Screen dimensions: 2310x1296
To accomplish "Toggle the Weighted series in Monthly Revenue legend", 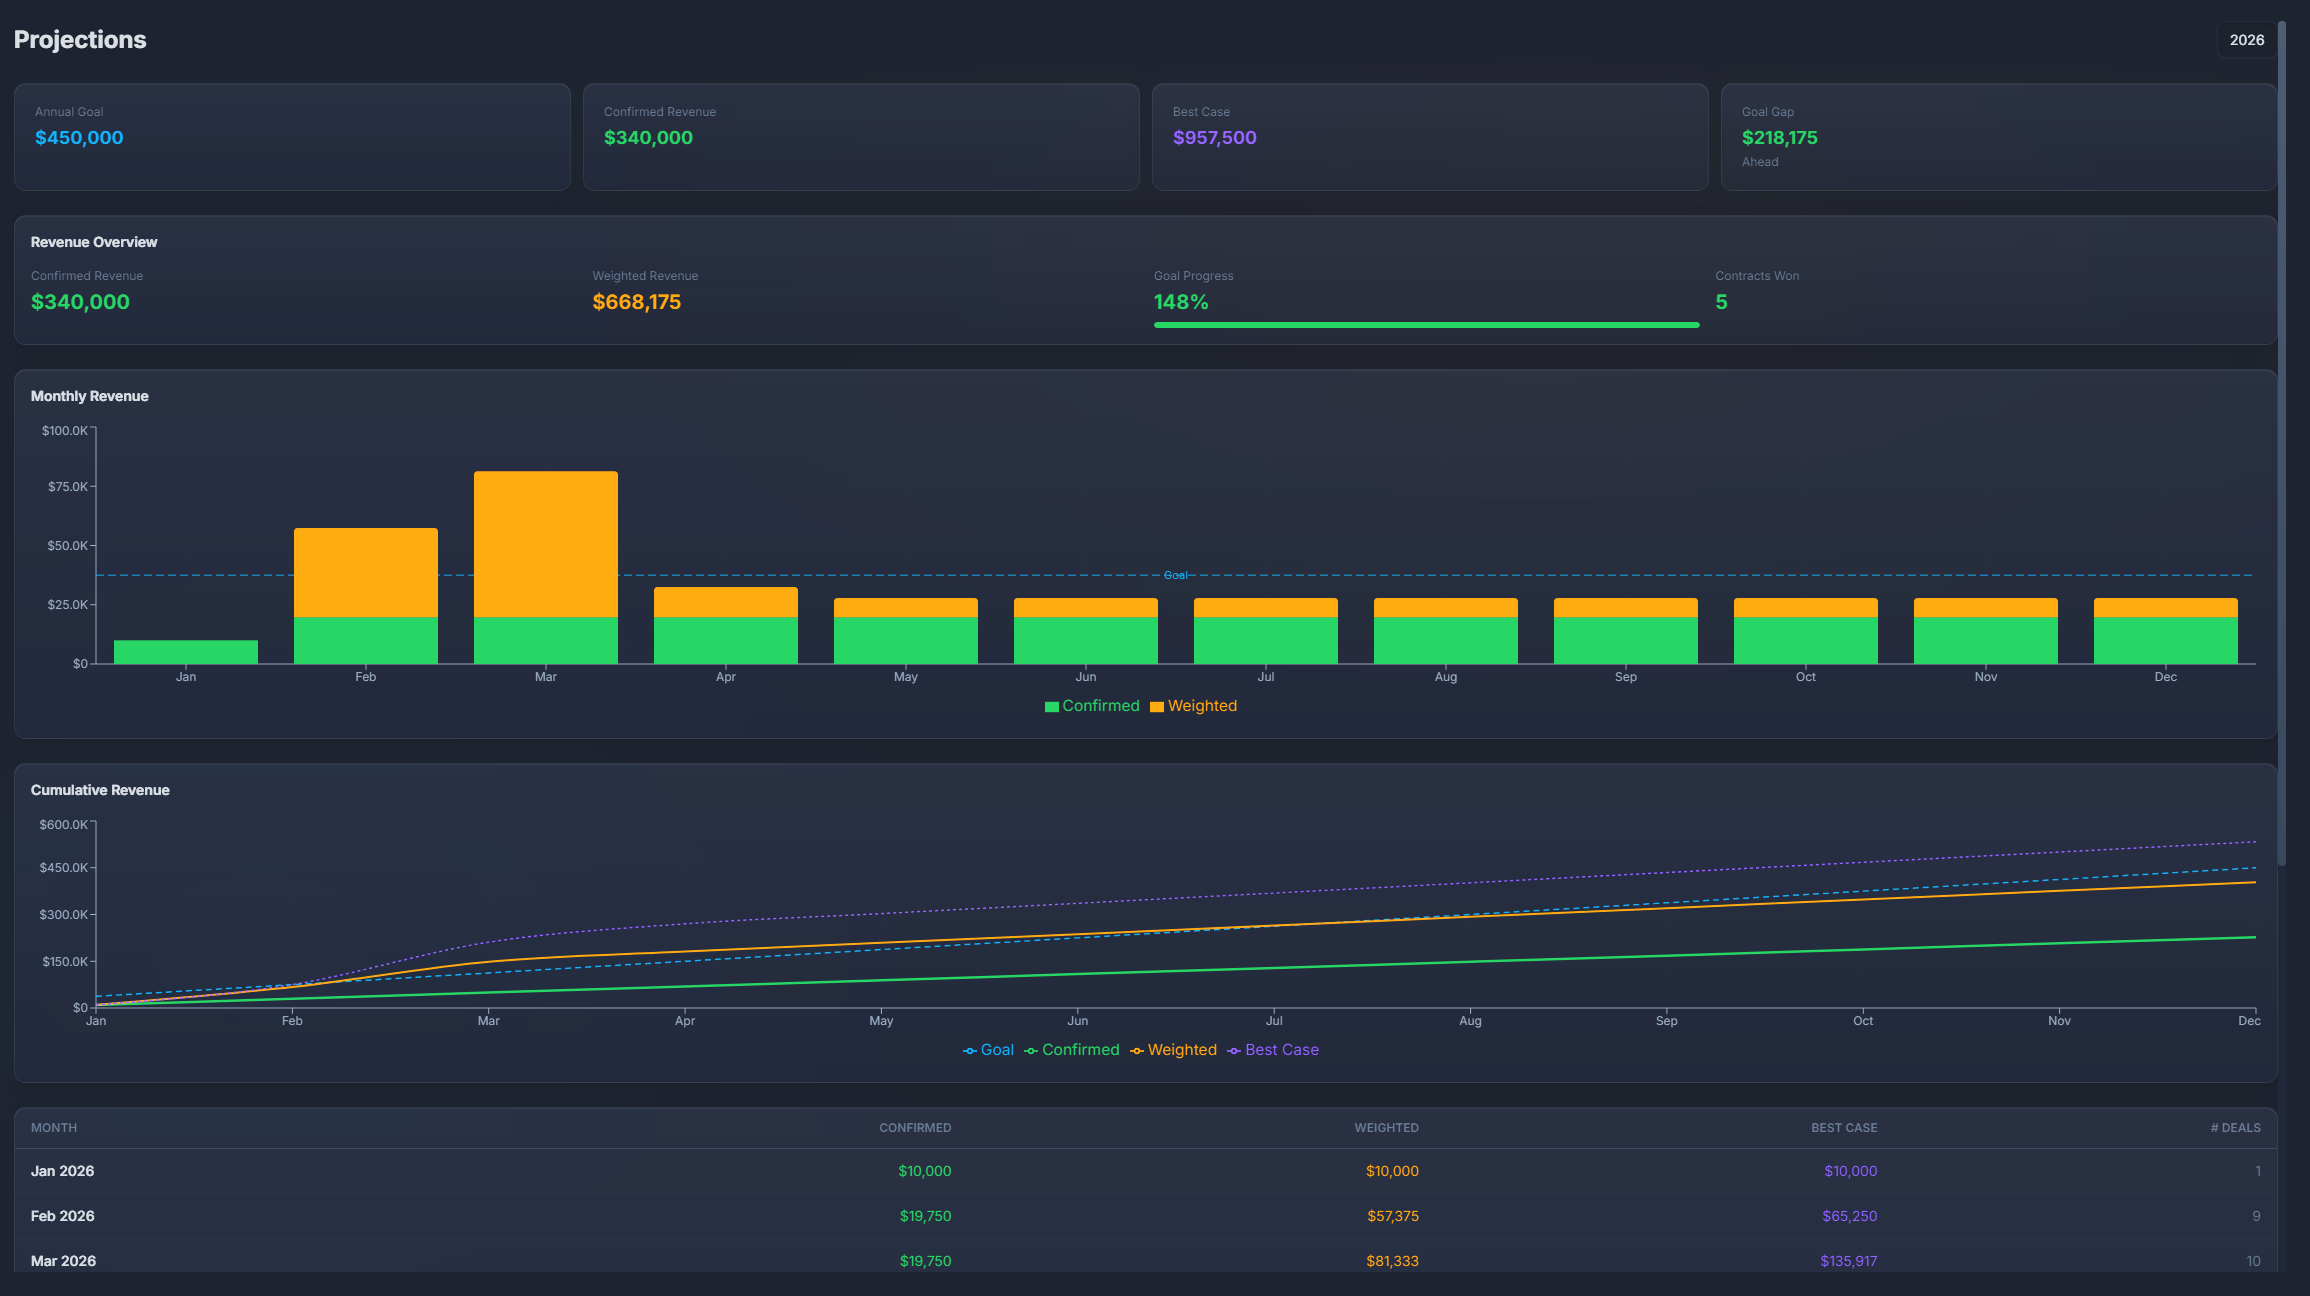I will (1193, 705).
